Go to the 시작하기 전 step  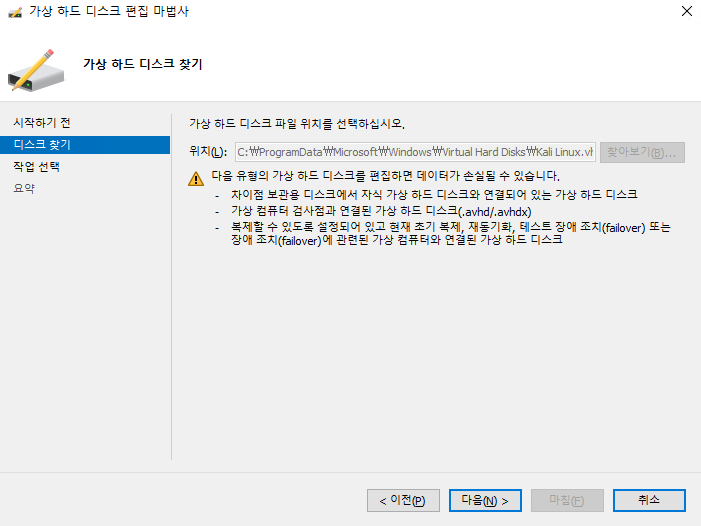pyautogui.click(x=41, y=122)
